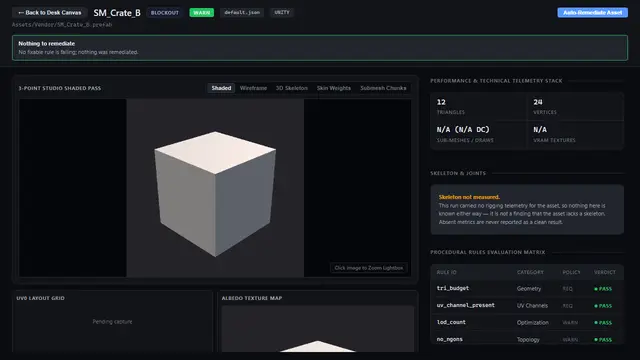
Task: Switch to the Wireframe view tab
Action: pos(253,88)
